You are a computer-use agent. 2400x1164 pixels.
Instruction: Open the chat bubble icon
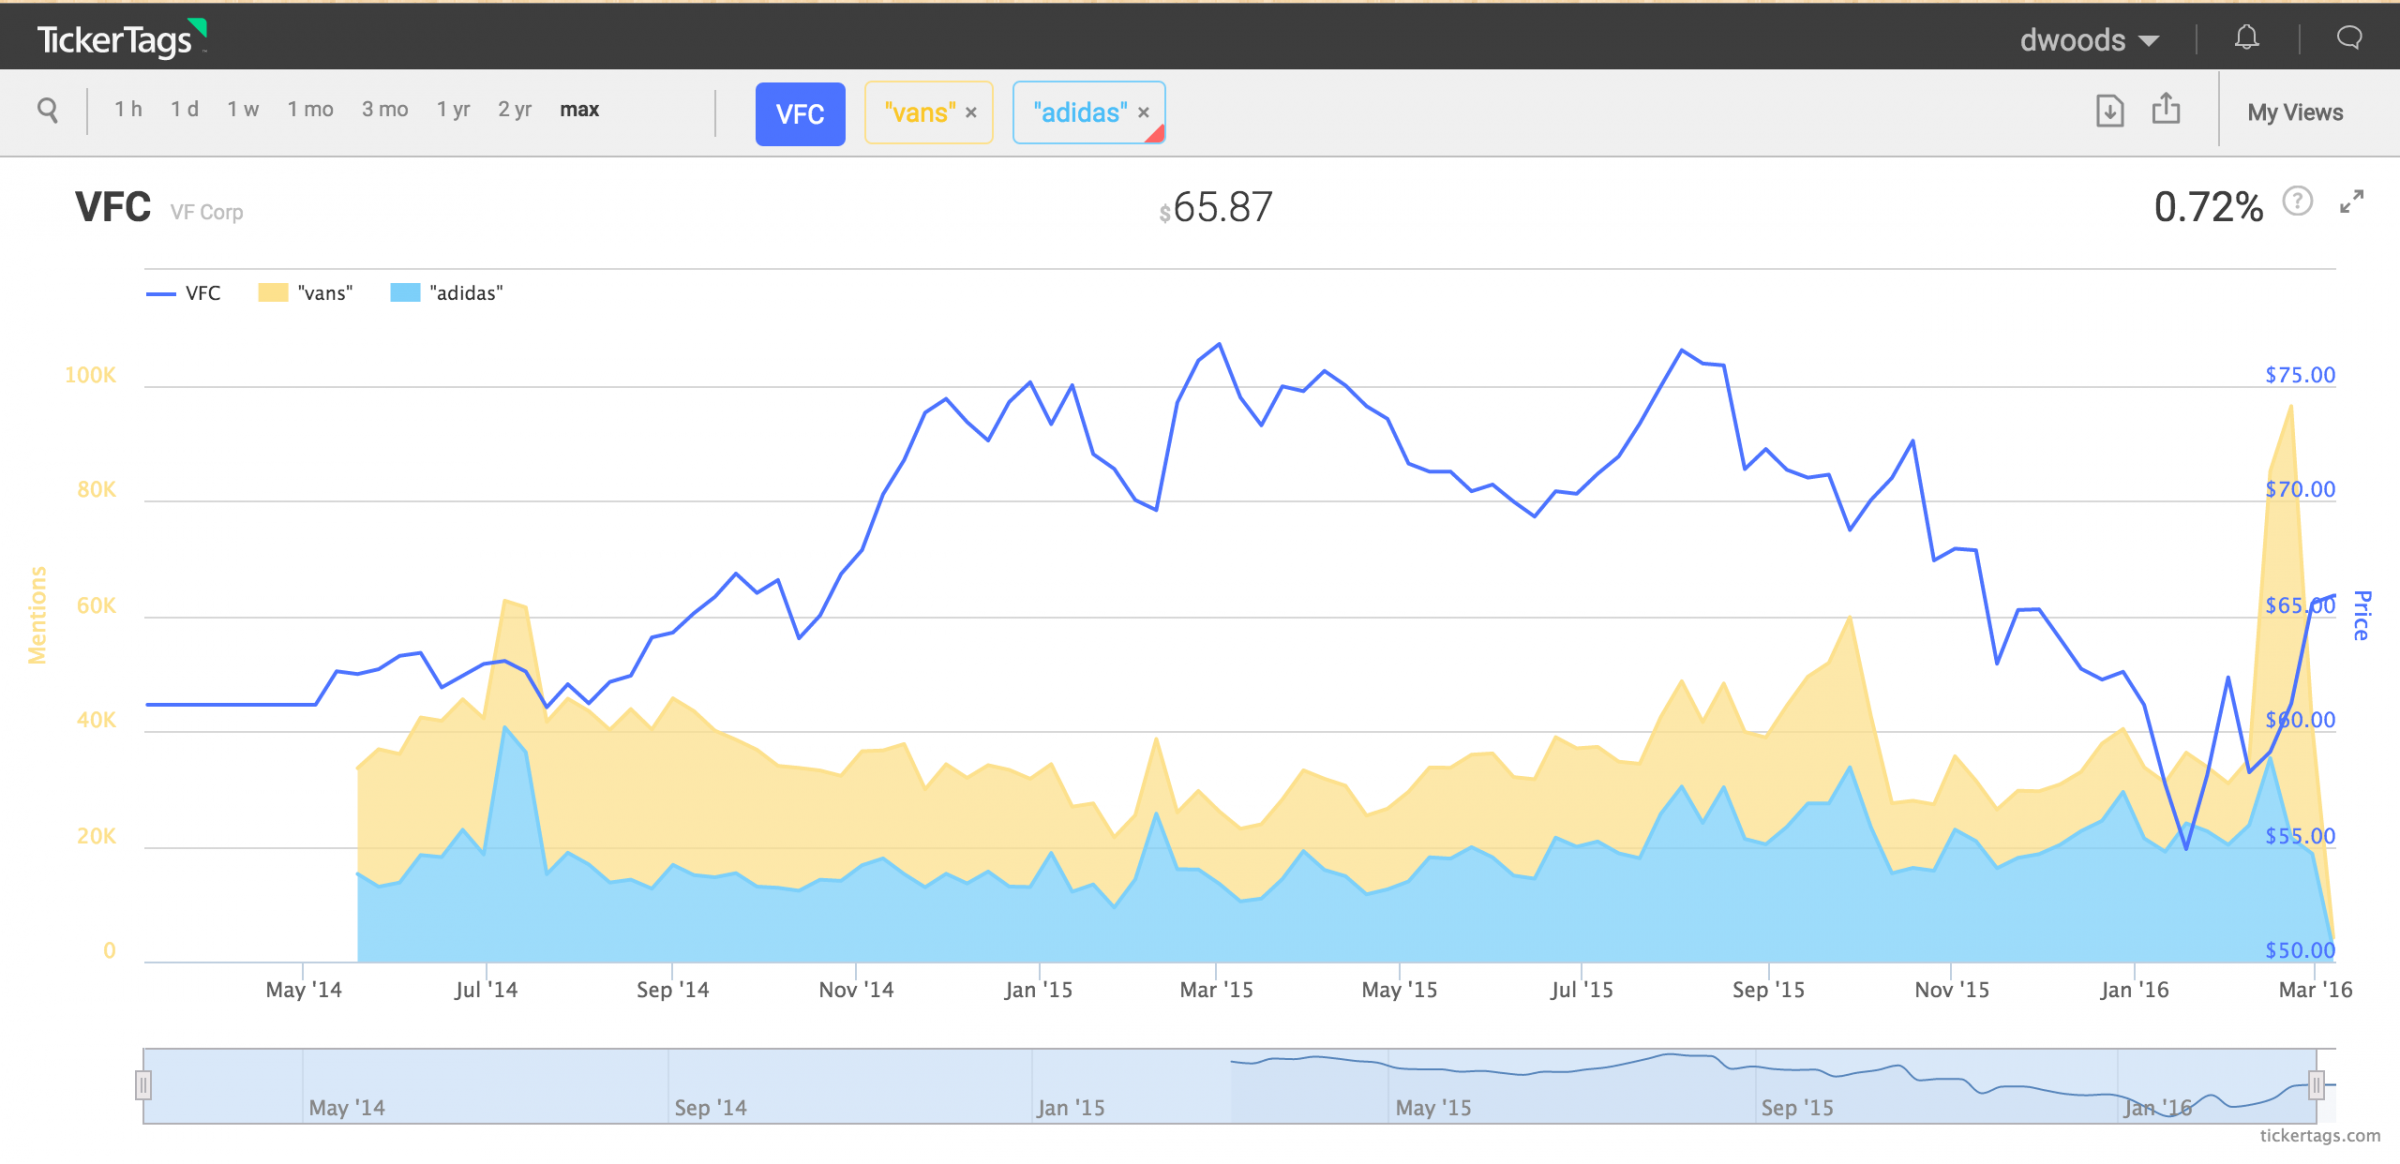[x=2349, y=38]
